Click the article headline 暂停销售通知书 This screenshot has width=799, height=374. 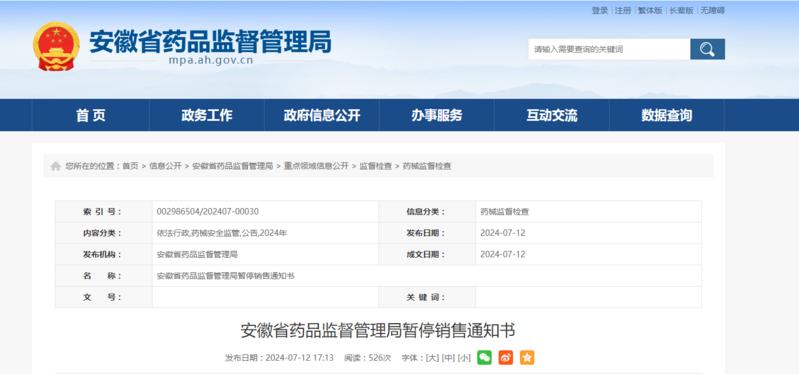[378, 331]
